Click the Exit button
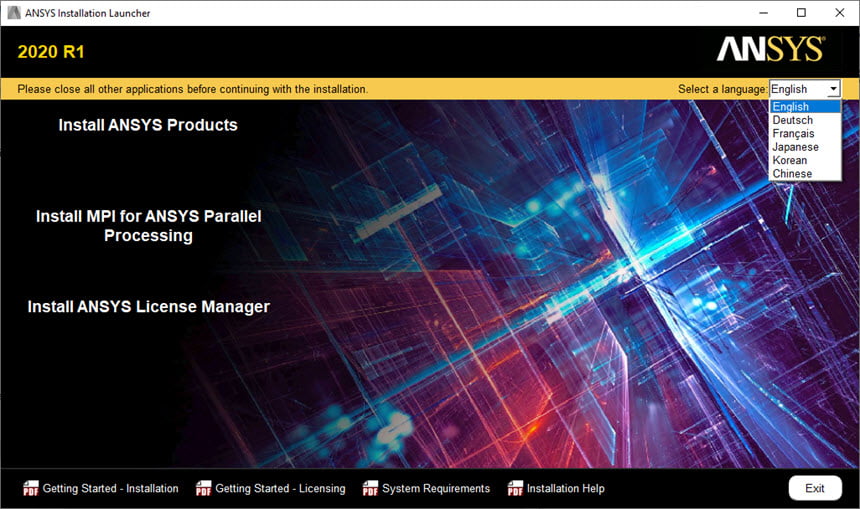Screen dimensions: 860x509 [x=815, y=488]
